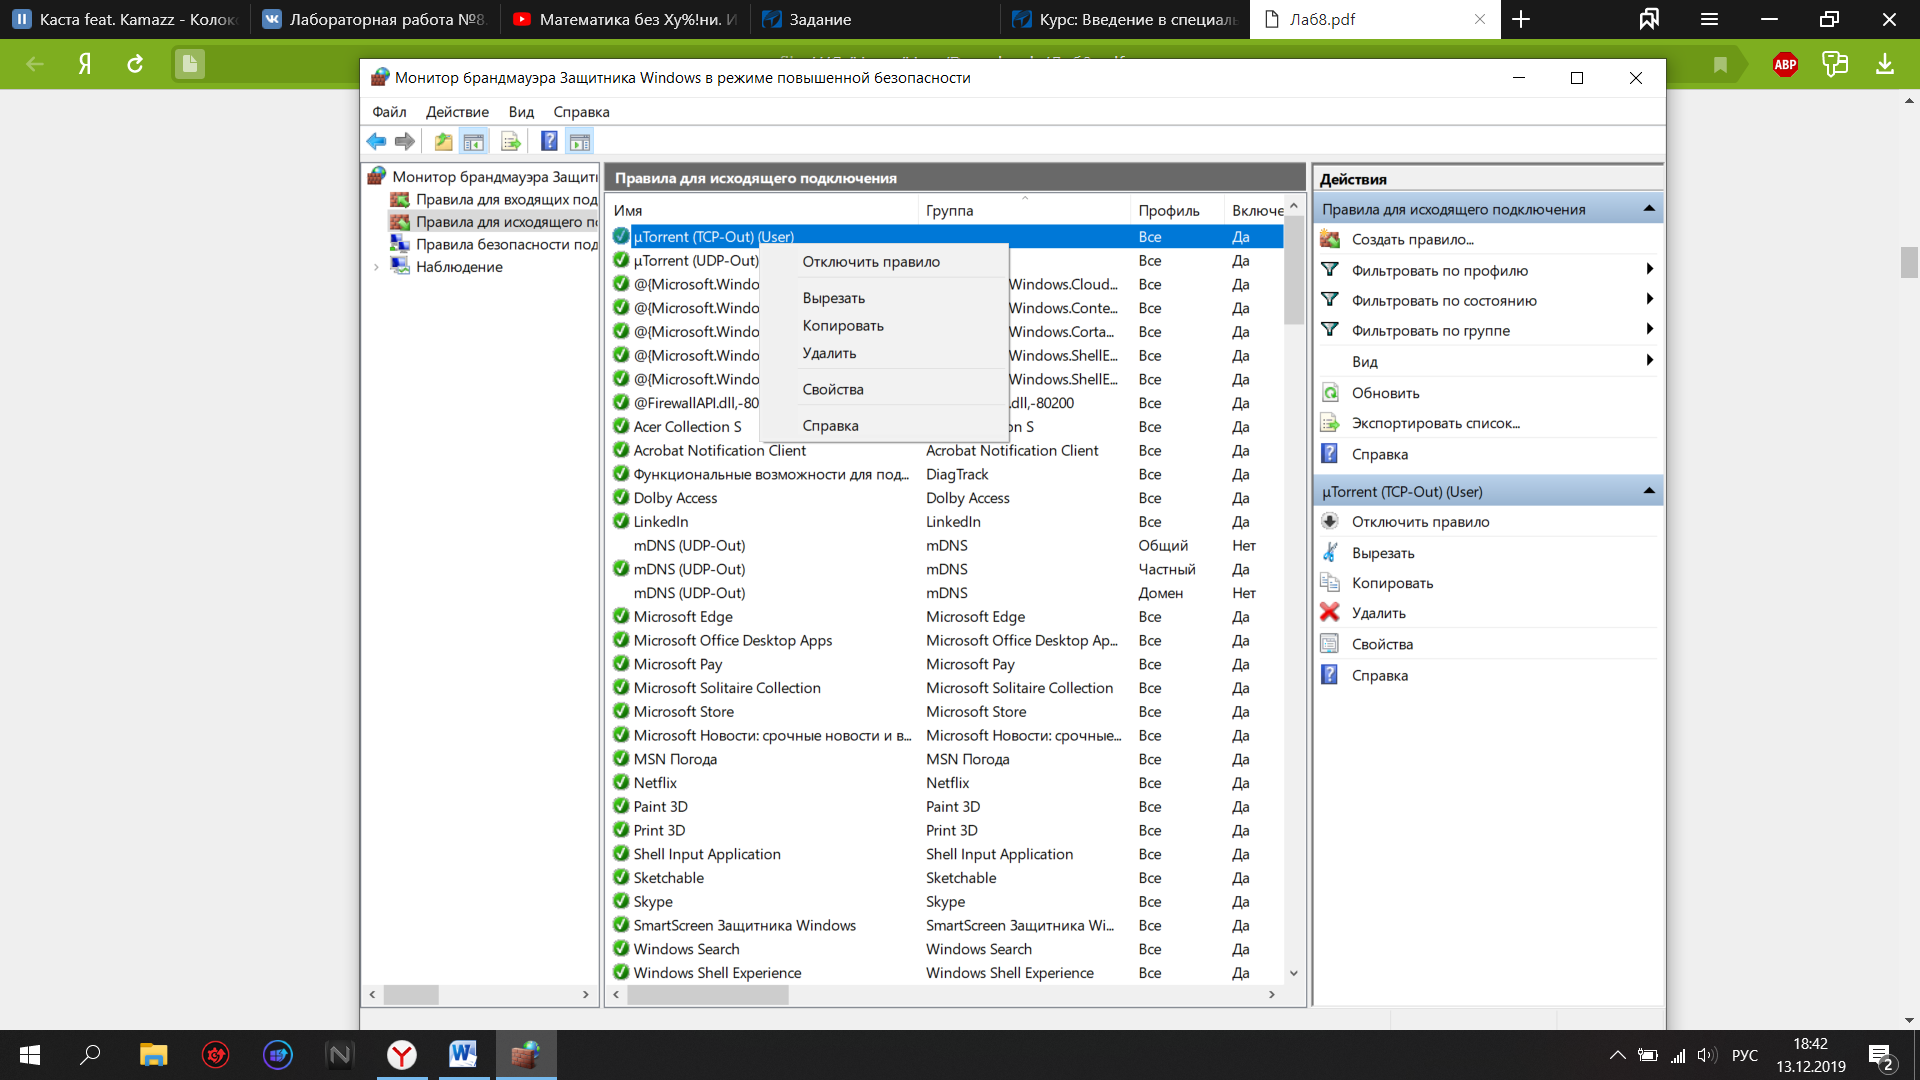Choose Справка in context menu
The image size is (1920, 1080).
tap(883, 425)
